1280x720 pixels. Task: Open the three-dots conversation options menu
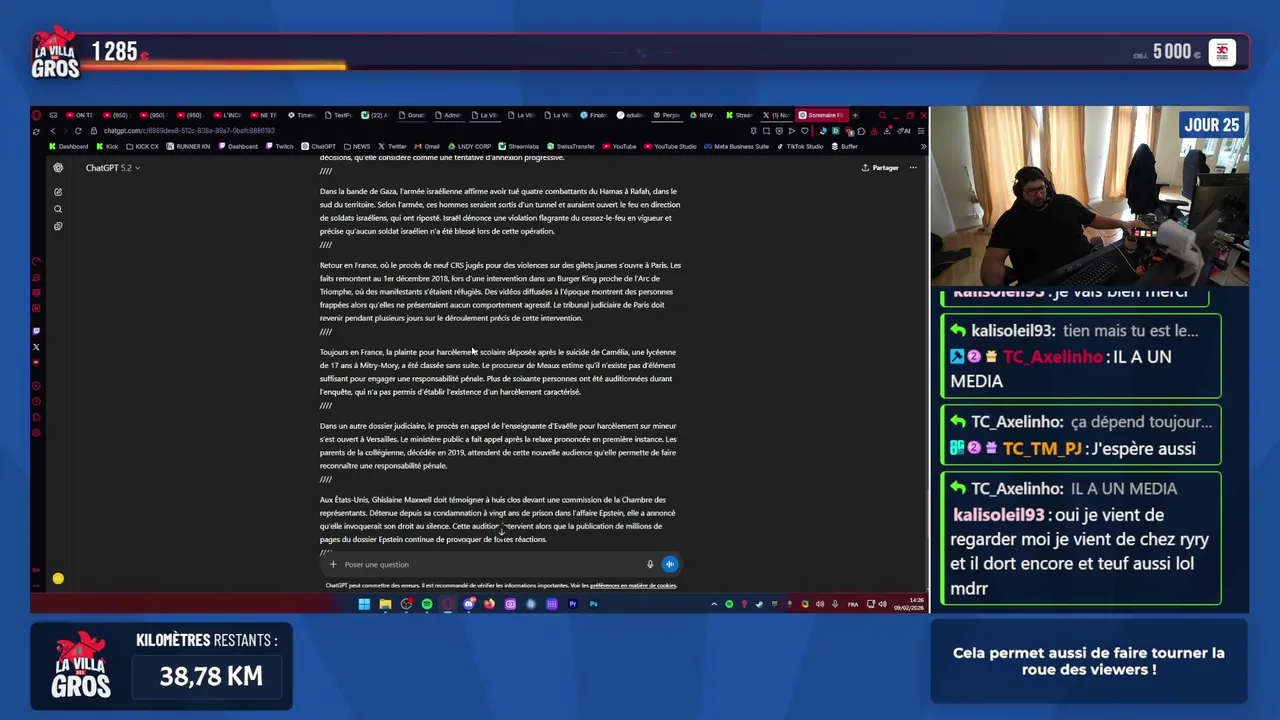tap(913, 168)
